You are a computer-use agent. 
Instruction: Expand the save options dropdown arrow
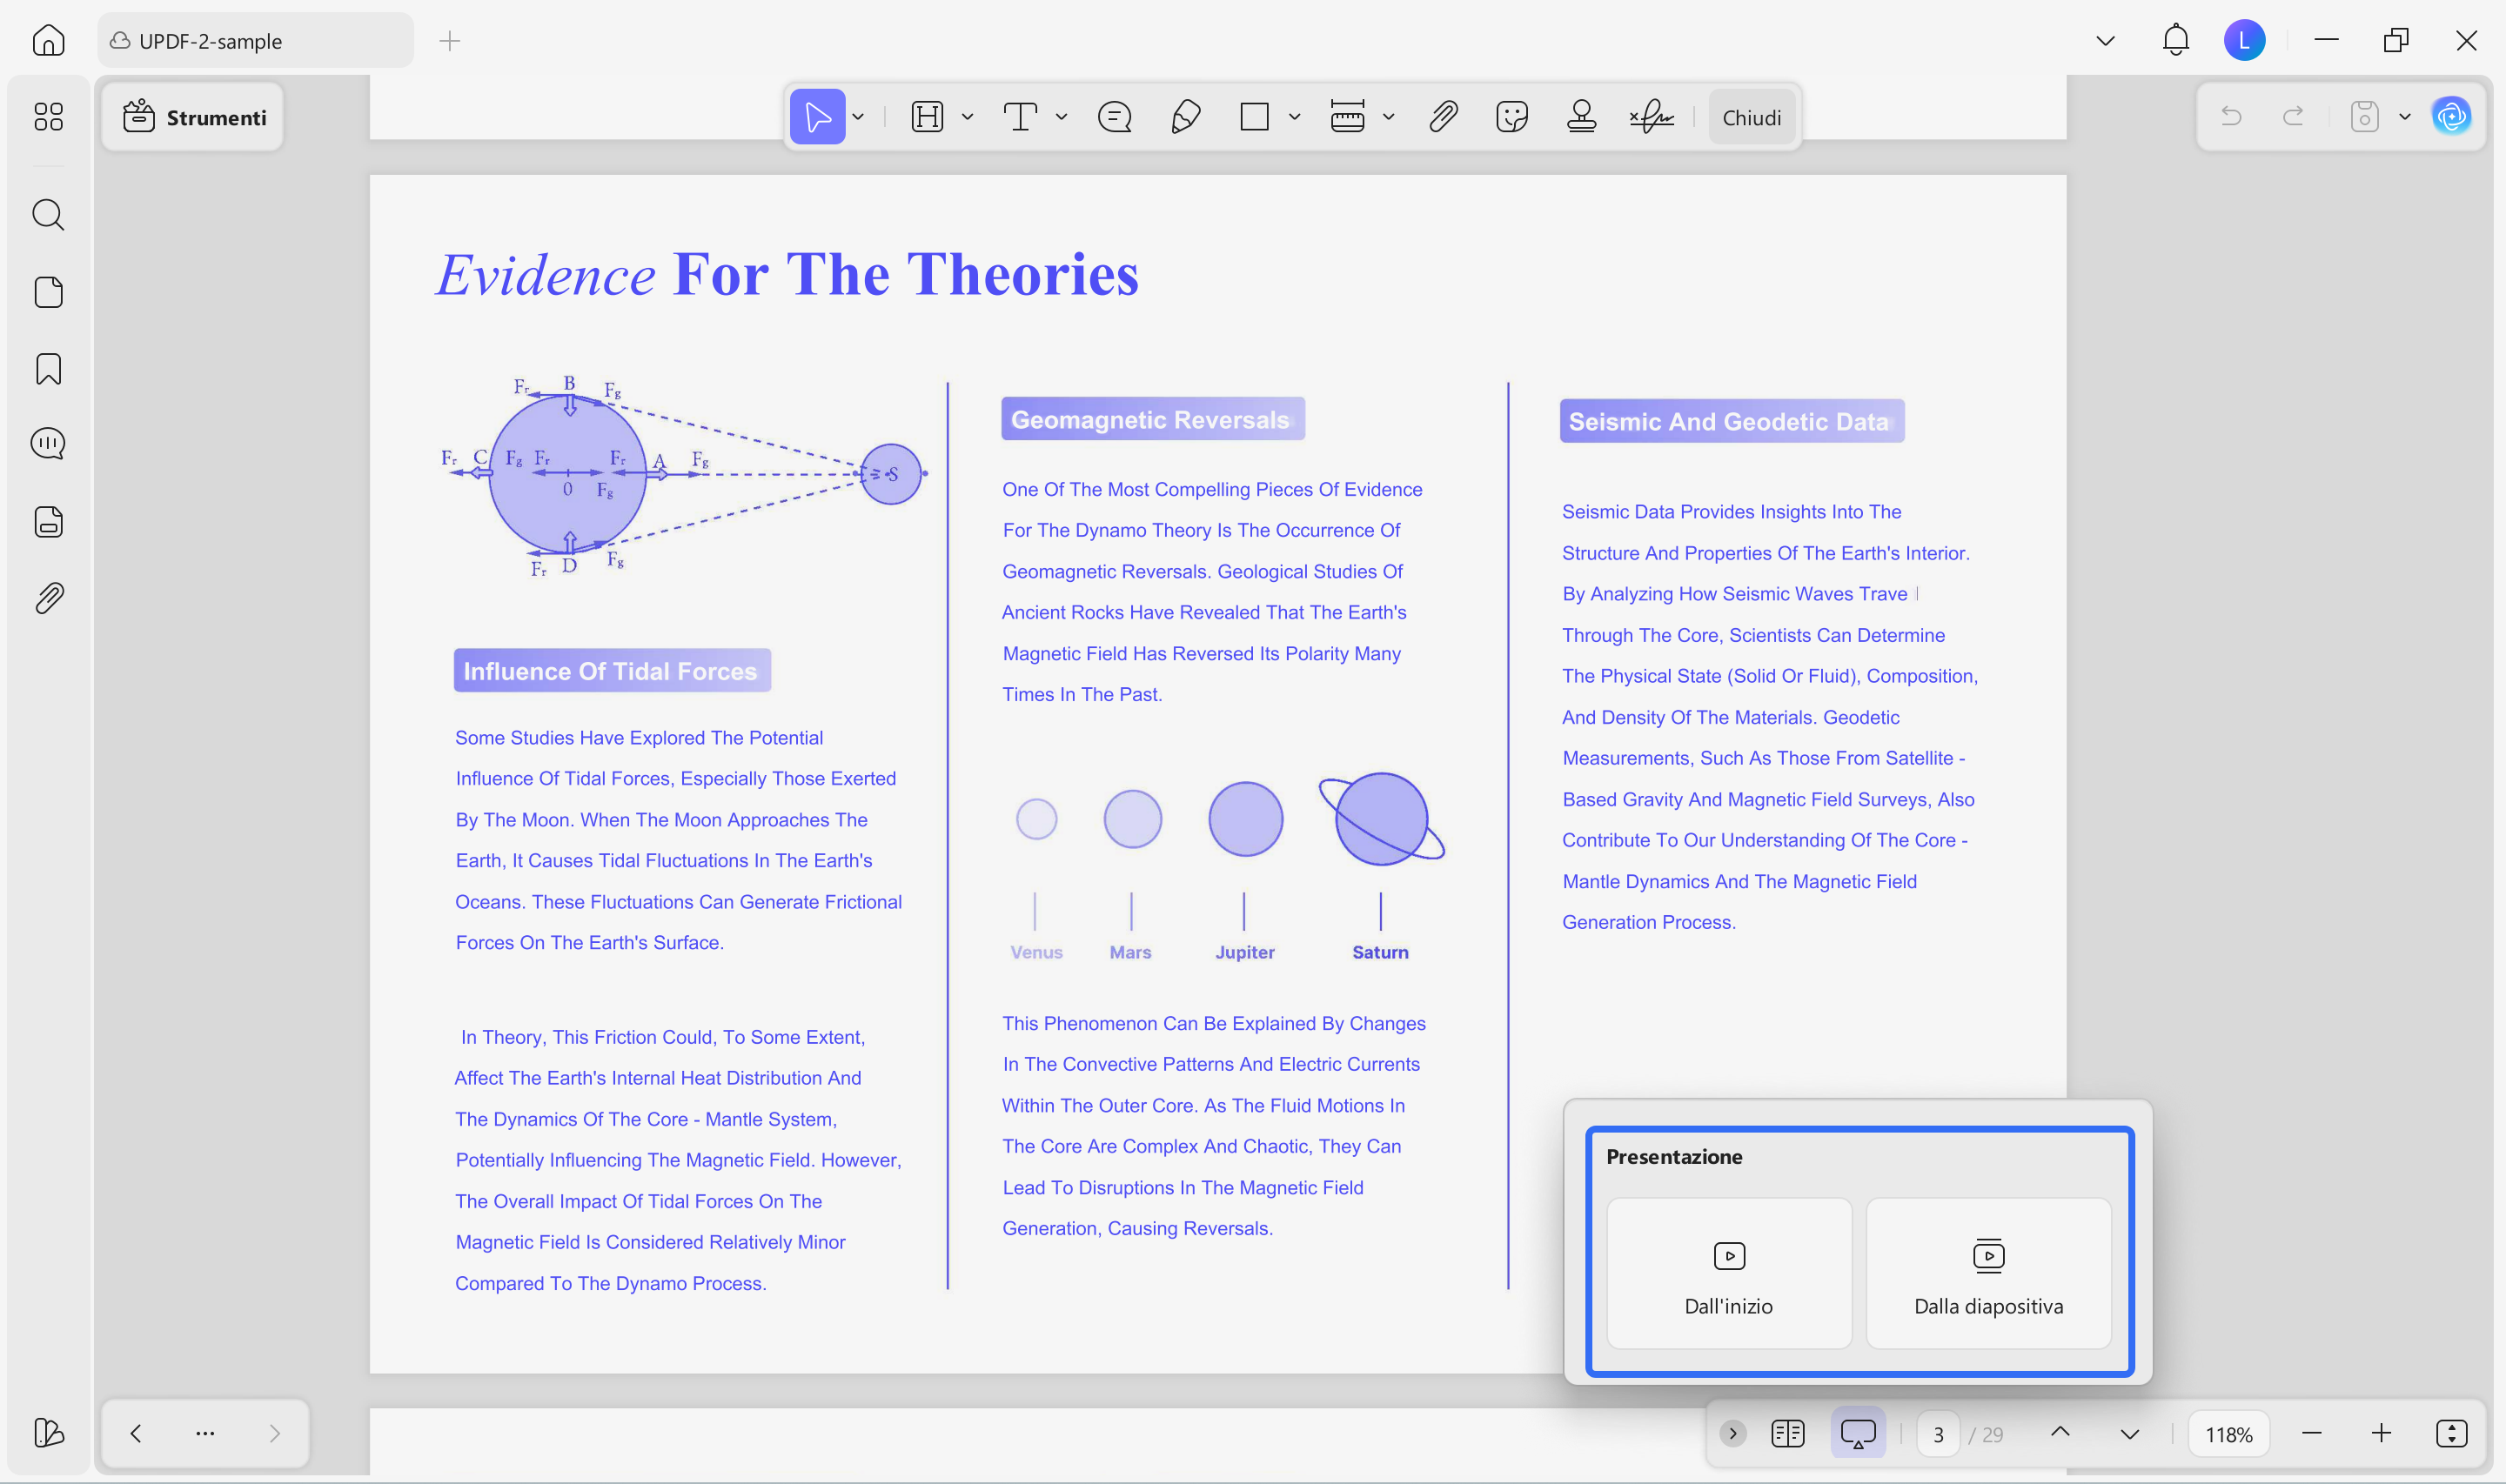(2405, 117)
